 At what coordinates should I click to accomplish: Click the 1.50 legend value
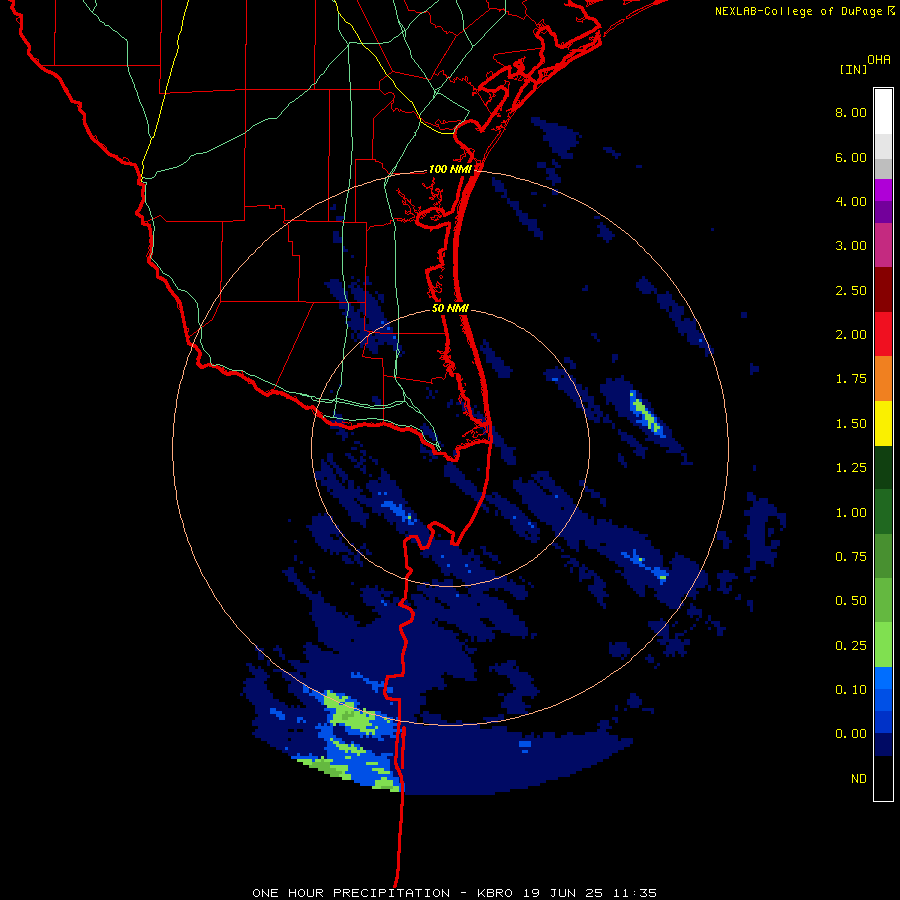click(851, 424)
